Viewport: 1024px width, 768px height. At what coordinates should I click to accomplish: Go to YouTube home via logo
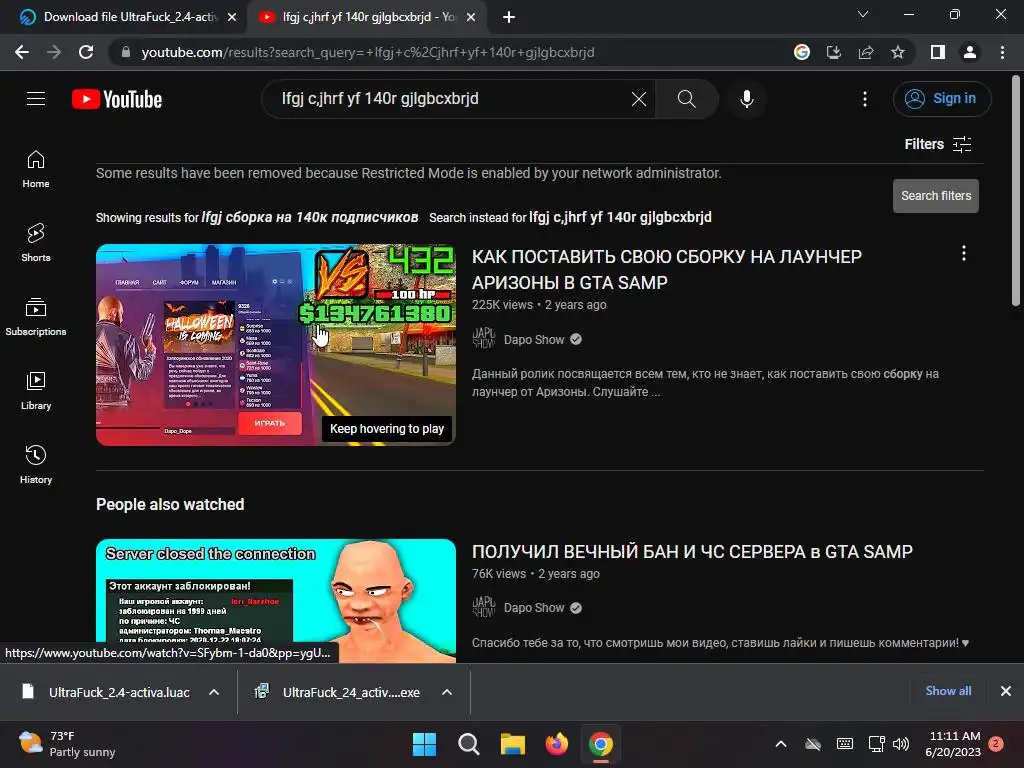tap(117, 99)
